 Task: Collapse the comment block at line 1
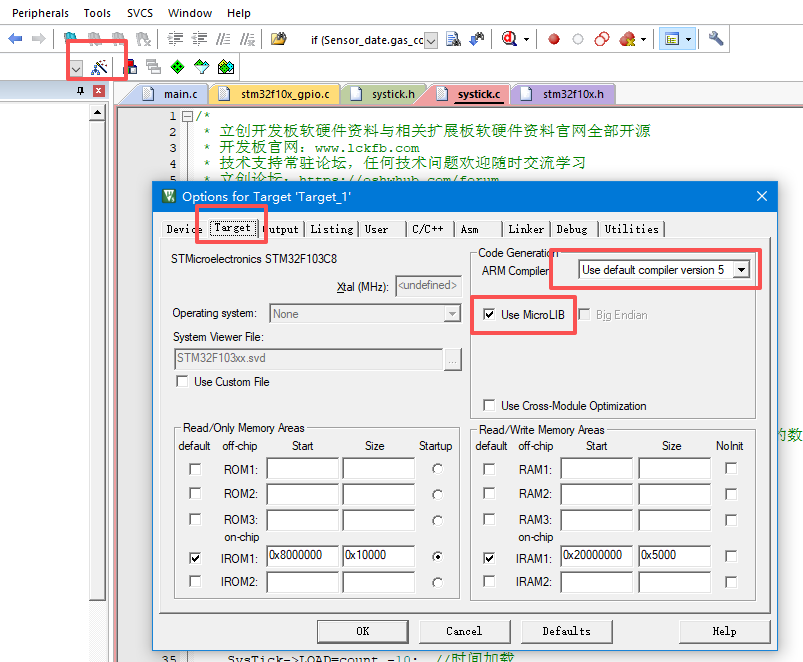pos(187,116)
